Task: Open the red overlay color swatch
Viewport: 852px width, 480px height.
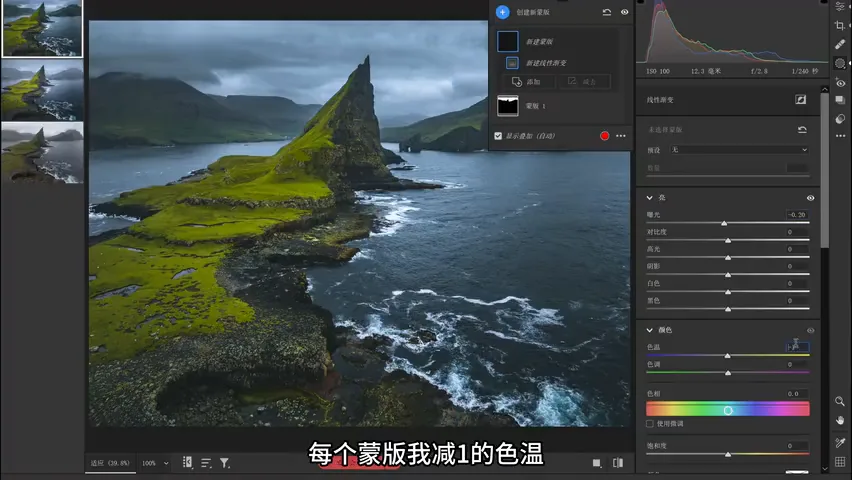Action: tap(604, 136)
